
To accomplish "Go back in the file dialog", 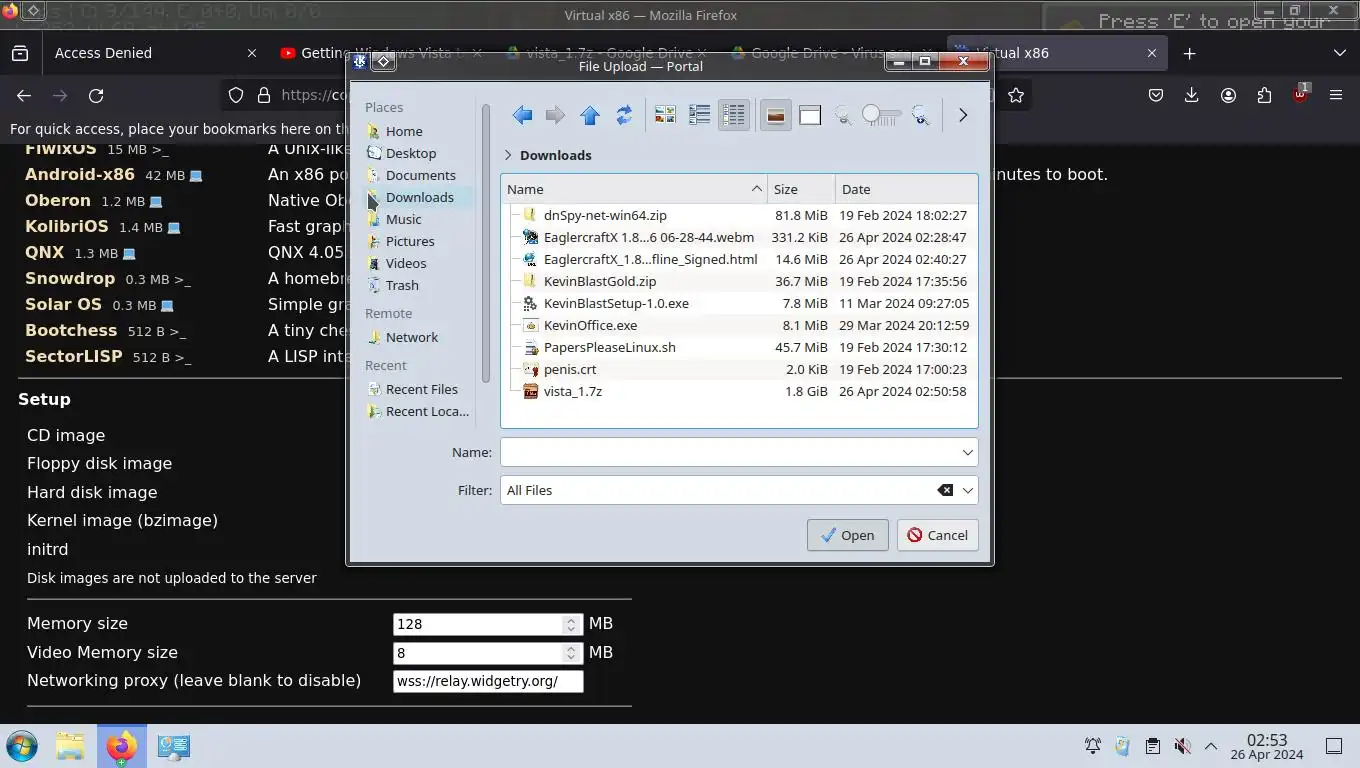I will 522,116.
